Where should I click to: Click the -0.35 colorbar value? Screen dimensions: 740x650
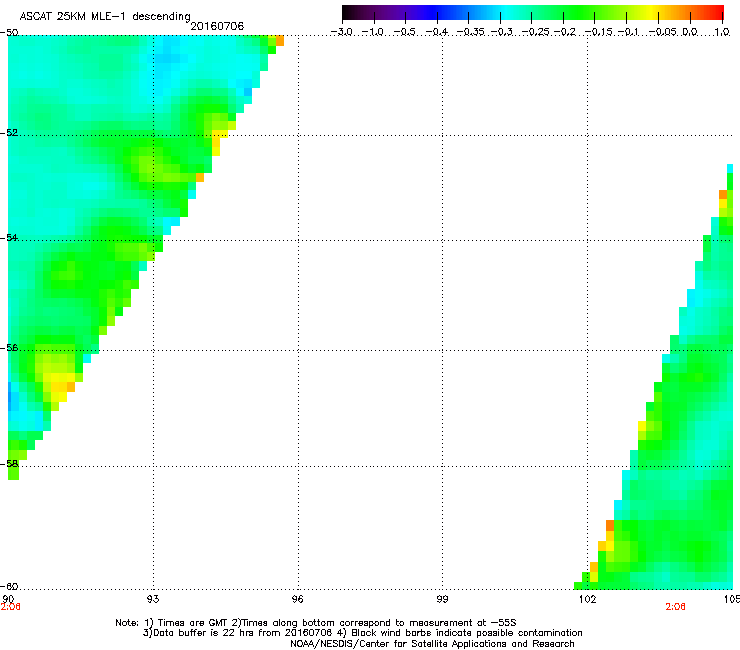point(471,32)
